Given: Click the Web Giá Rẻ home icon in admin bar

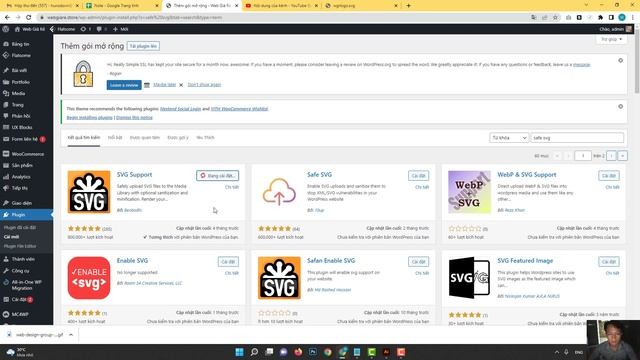Looking at the screenshot, I should (29, 29).
